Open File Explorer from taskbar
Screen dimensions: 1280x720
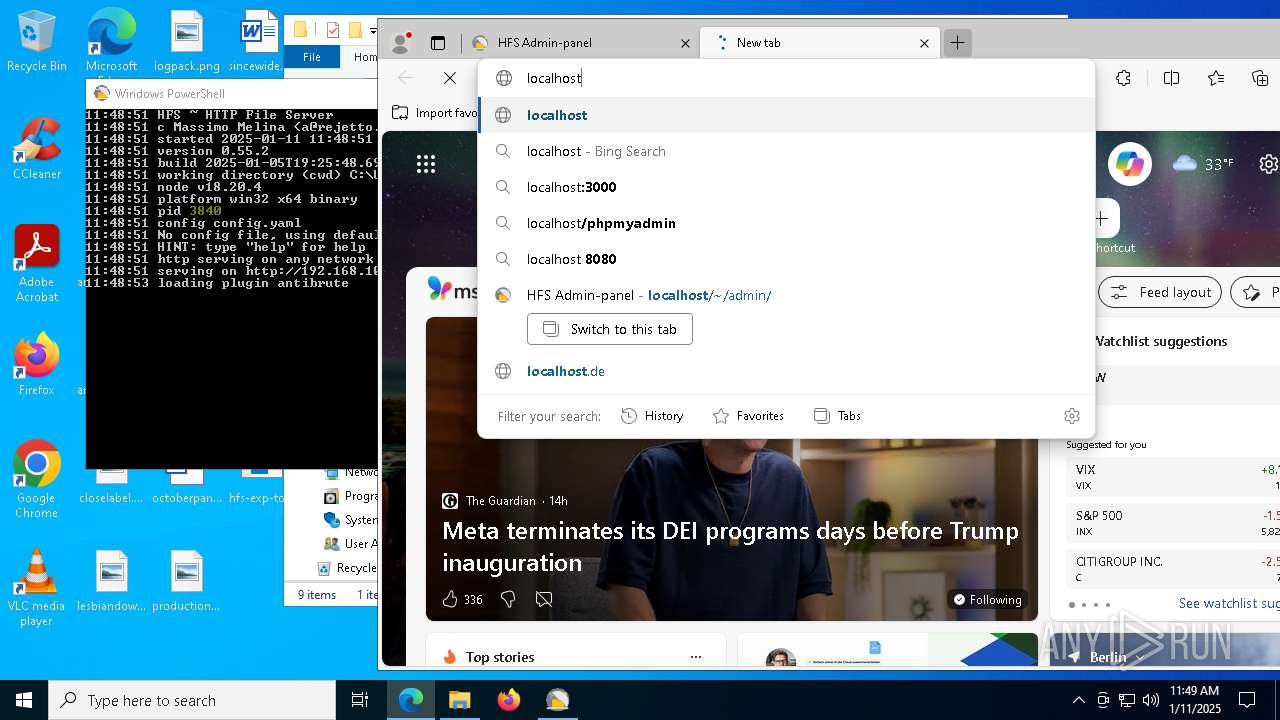click(x=459, y=700)
